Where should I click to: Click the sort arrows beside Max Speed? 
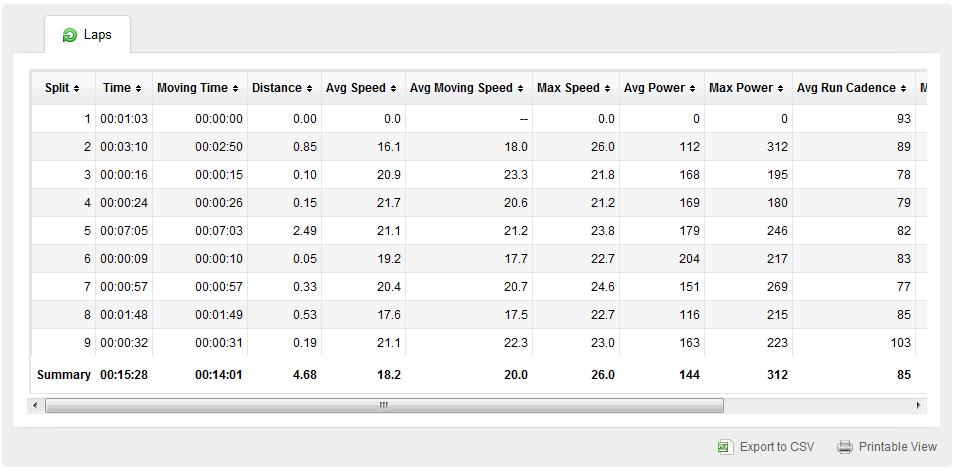click(x=607, y=88)
